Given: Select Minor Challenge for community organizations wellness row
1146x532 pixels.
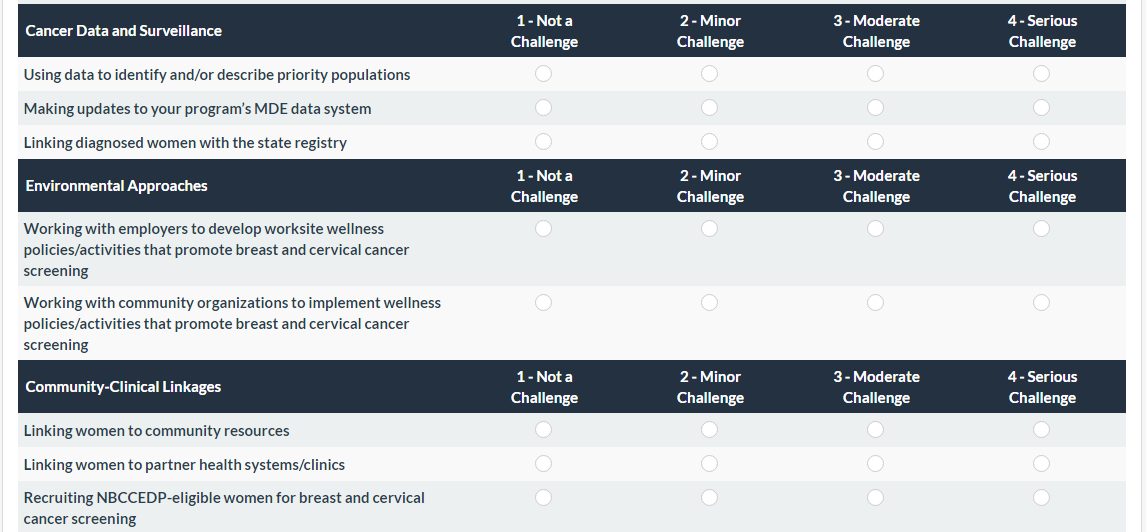Looking at the screenshot, I should point(709,303).
